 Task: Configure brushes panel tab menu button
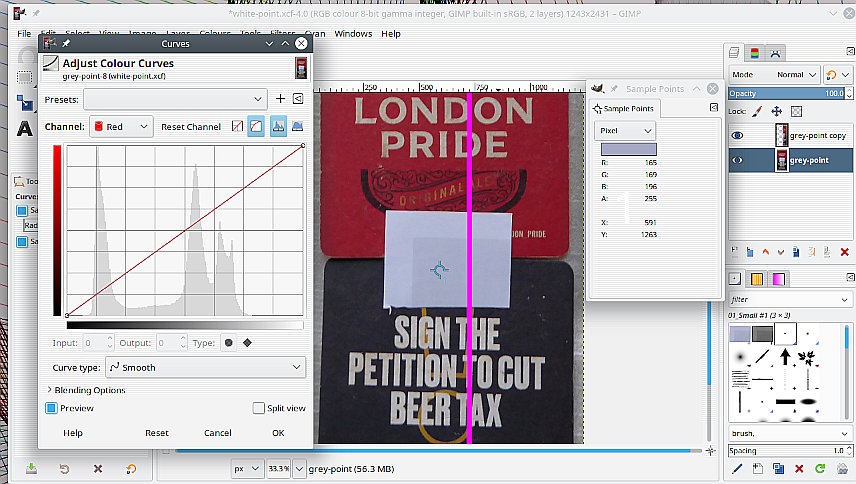850,278
